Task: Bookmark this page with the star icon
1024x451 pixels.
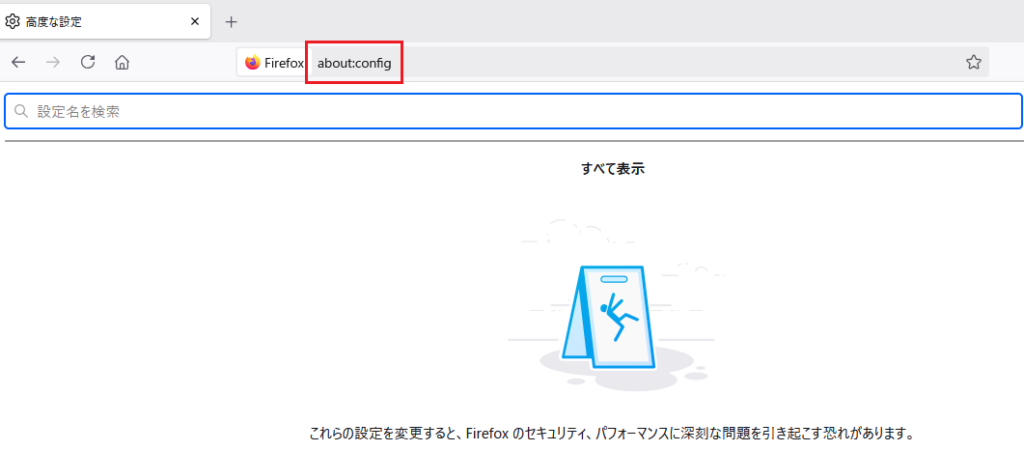Action: click(973, 63)
